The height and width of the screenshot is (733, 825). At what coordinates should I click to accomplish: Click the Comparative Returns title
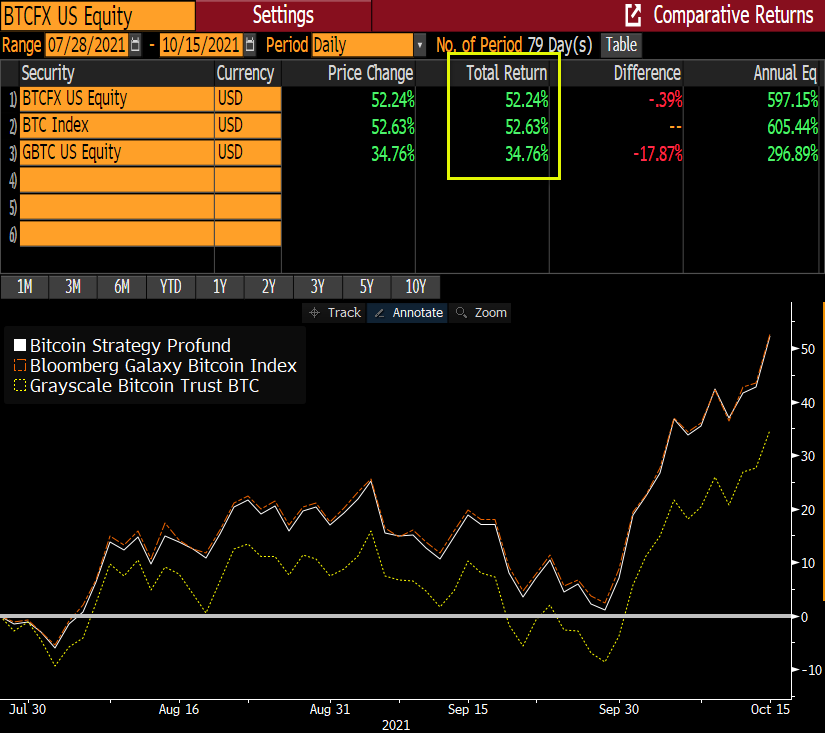[733, 15]
